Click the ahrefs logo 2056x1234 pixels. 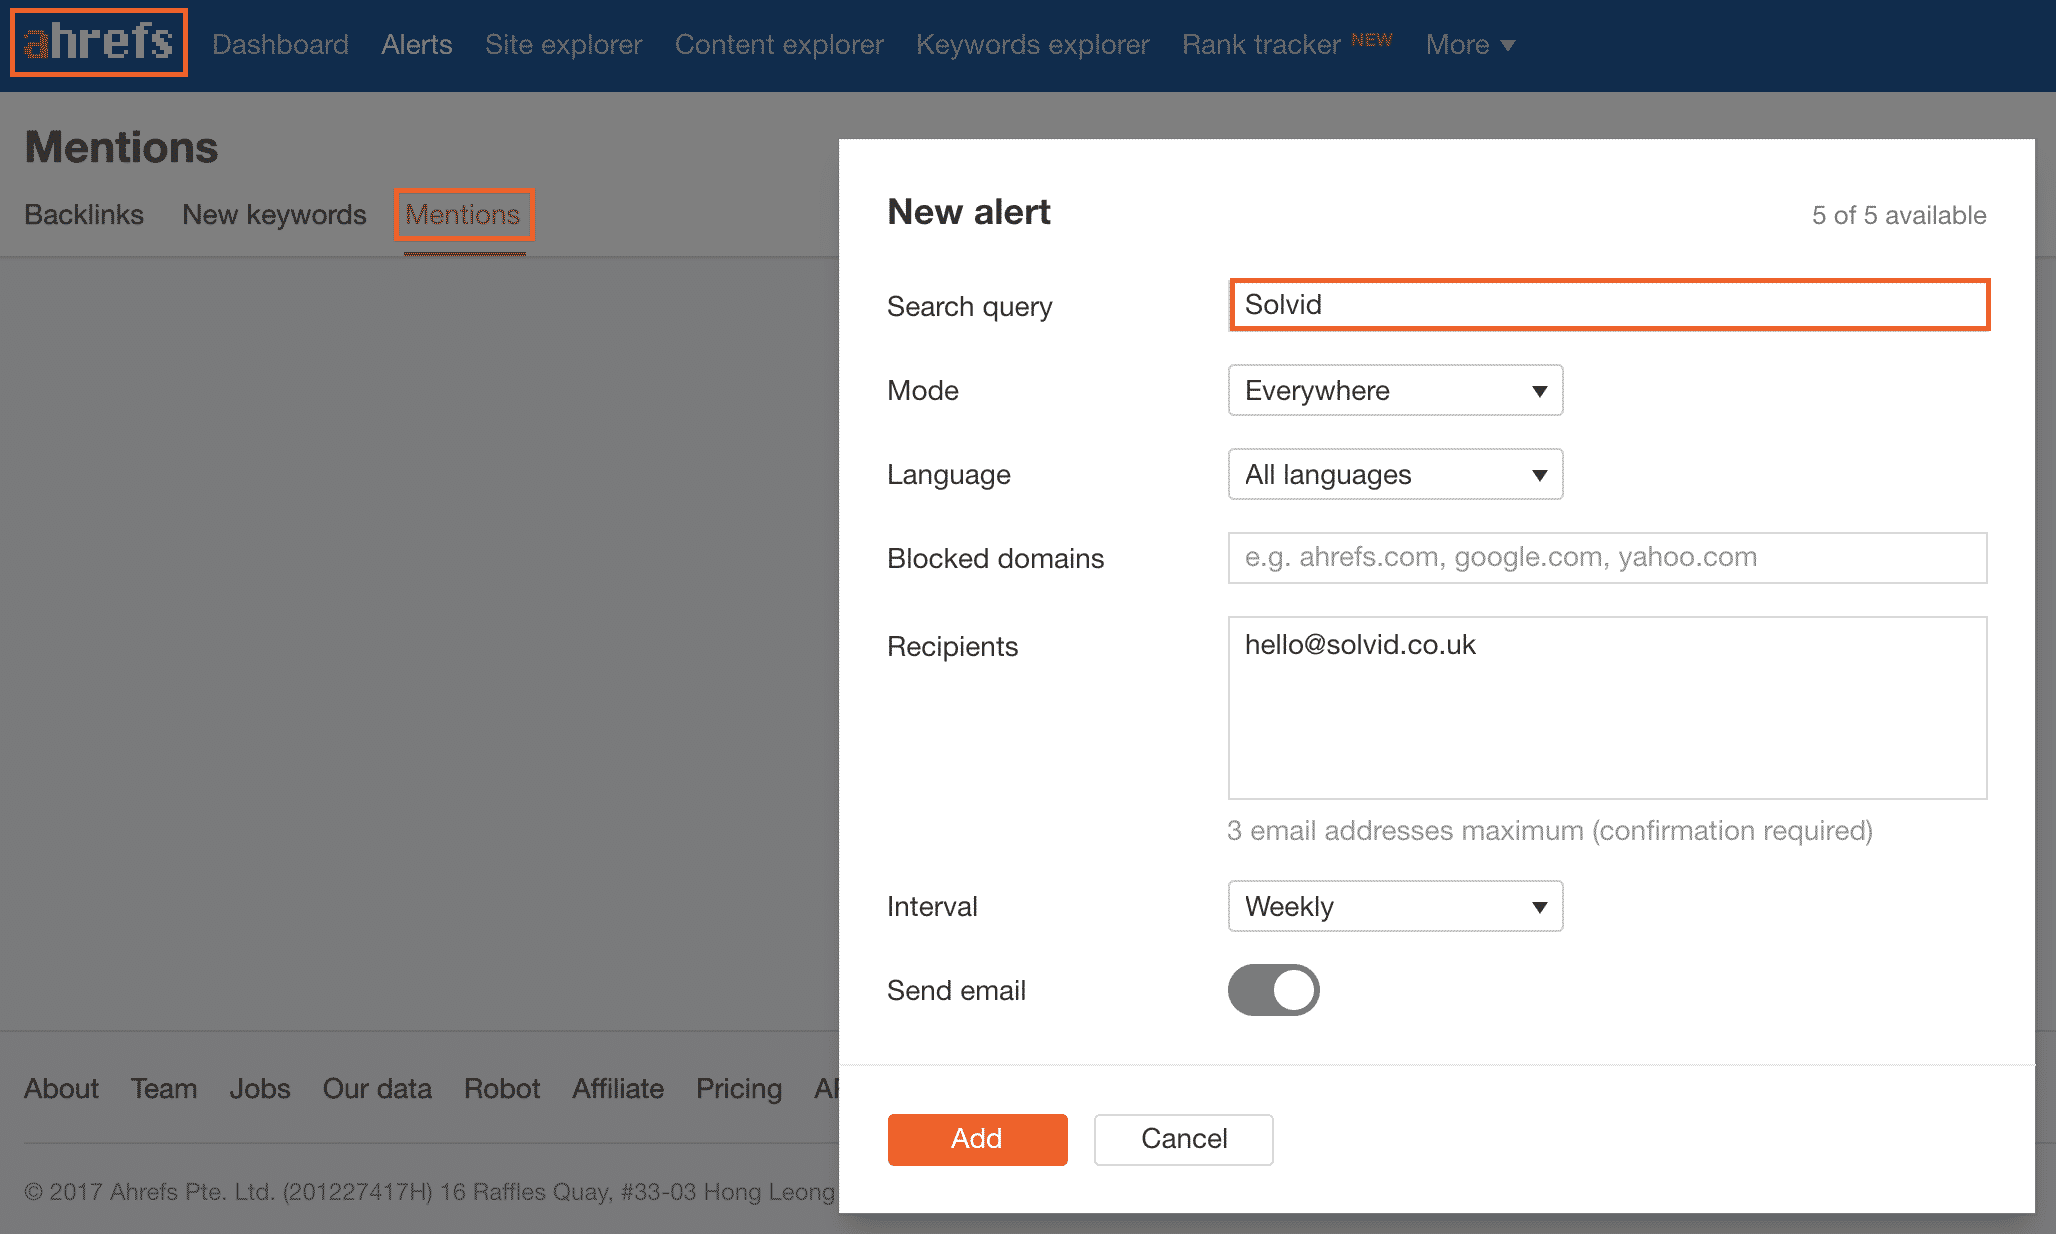pyautogui.click(x=98, y=42)
